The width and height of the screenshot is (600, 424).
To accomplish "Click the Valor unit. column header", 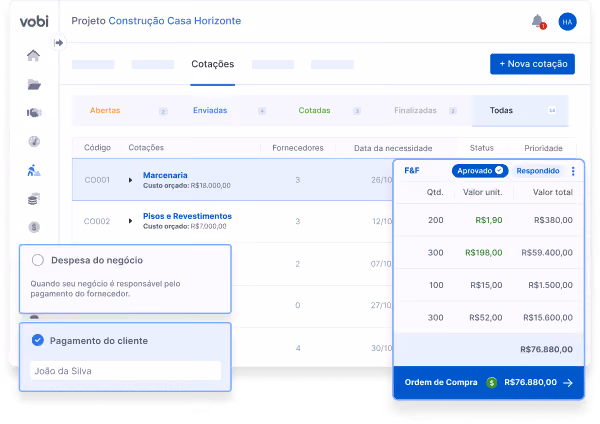I will 482,192.
